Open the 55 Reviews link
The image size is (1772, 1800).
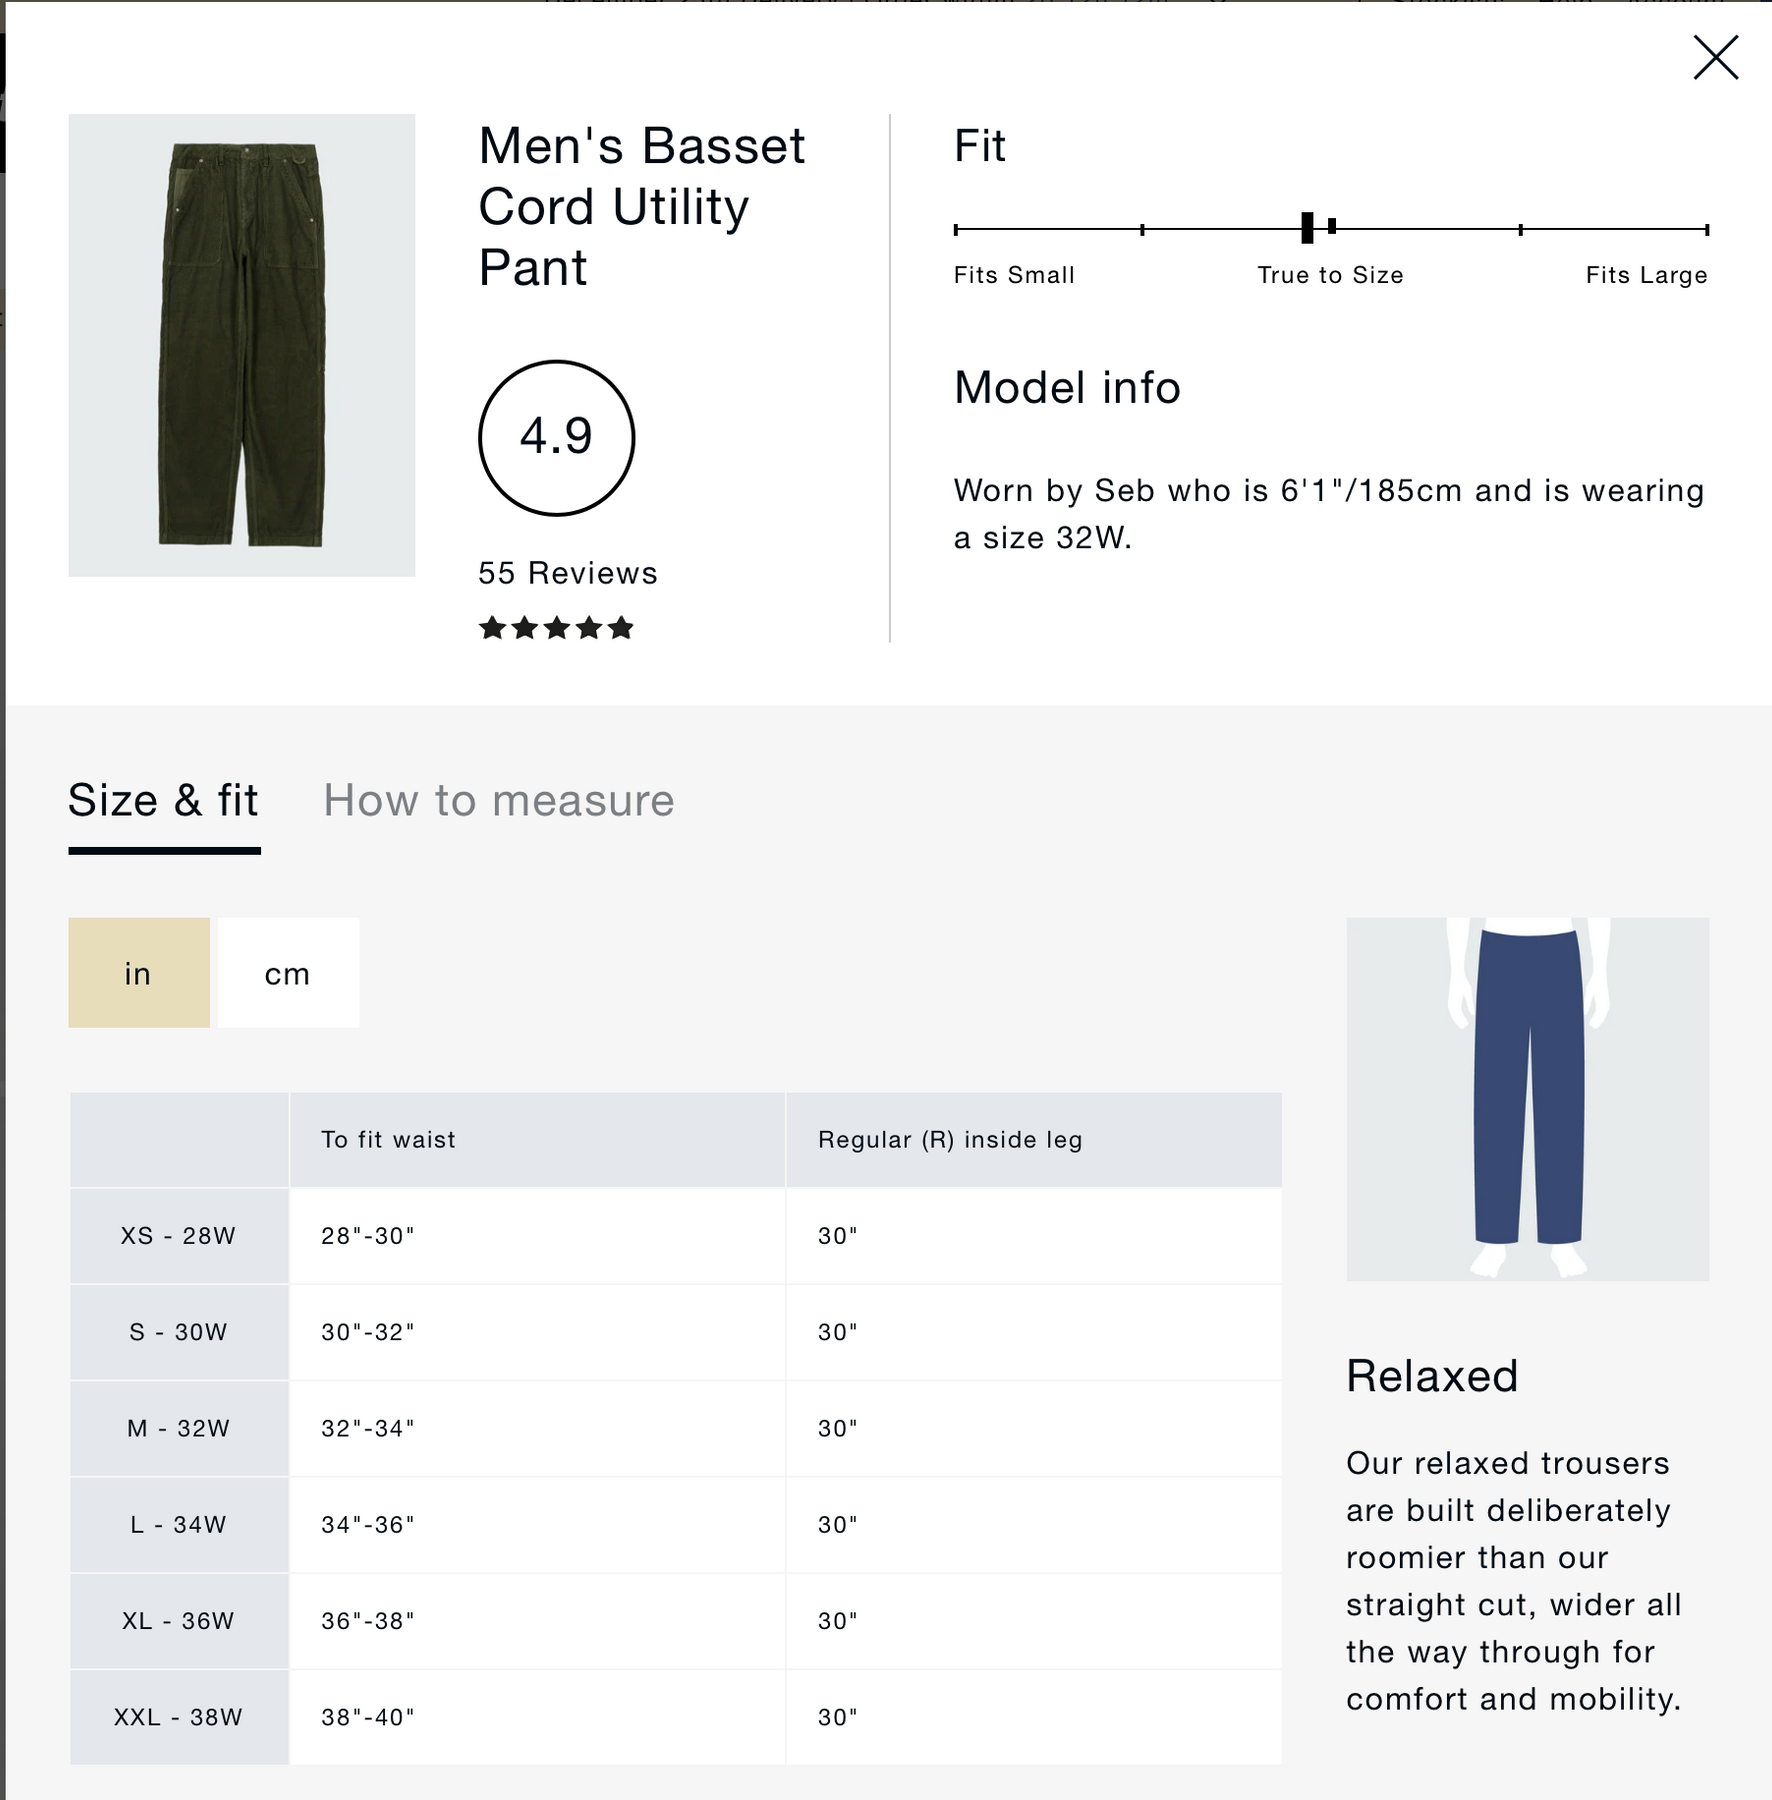point(567,573)
